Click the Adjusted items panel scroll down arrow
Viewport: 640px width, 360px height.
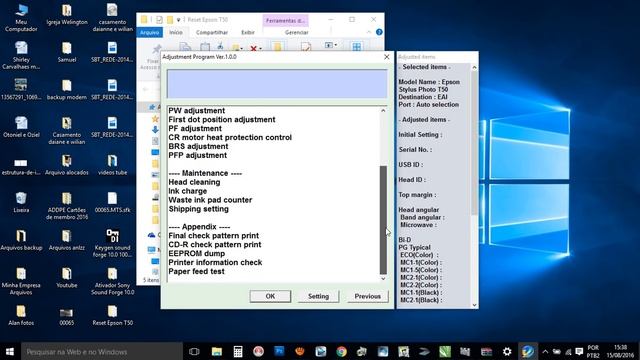(474, 304)
